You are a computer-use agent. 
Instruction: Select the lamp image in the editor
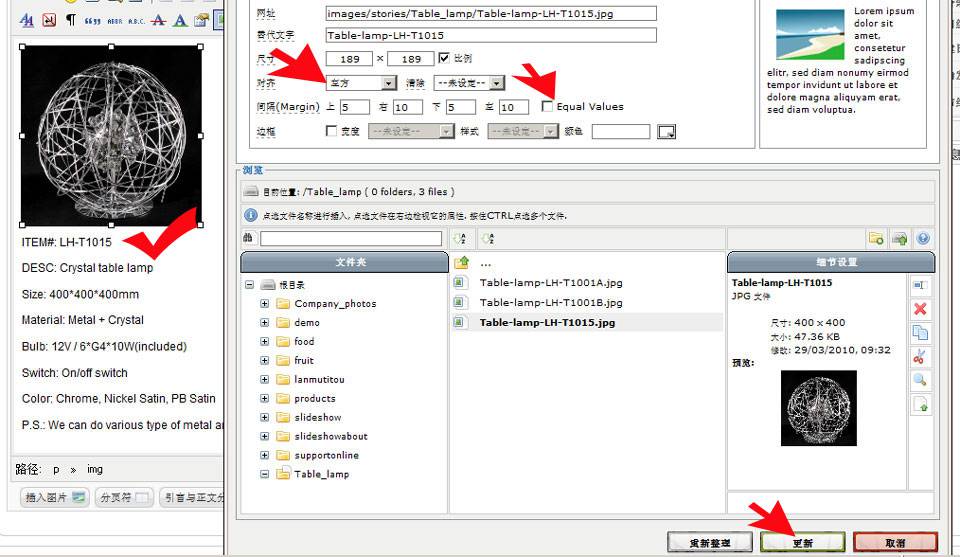111,135
